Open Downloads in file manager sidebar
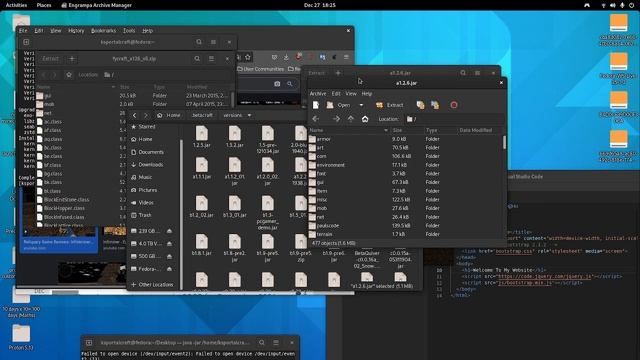Image resolution: width=640 pixels, height=360 pixels. click(x=147, y=164)
